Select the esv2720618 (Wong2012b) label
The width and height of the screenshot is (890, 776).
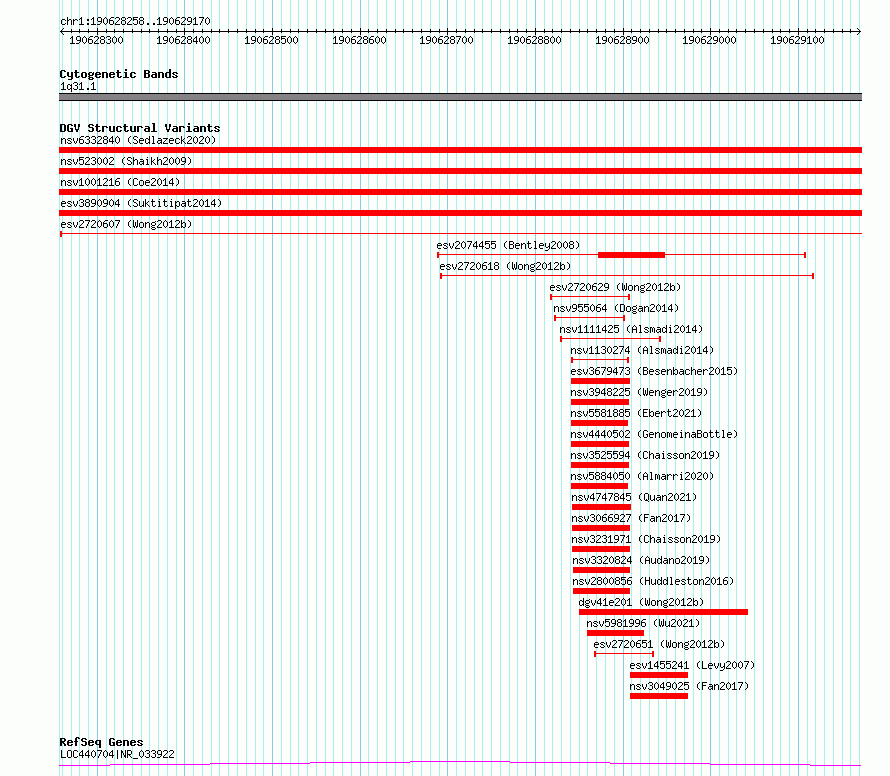pos(505,266)
